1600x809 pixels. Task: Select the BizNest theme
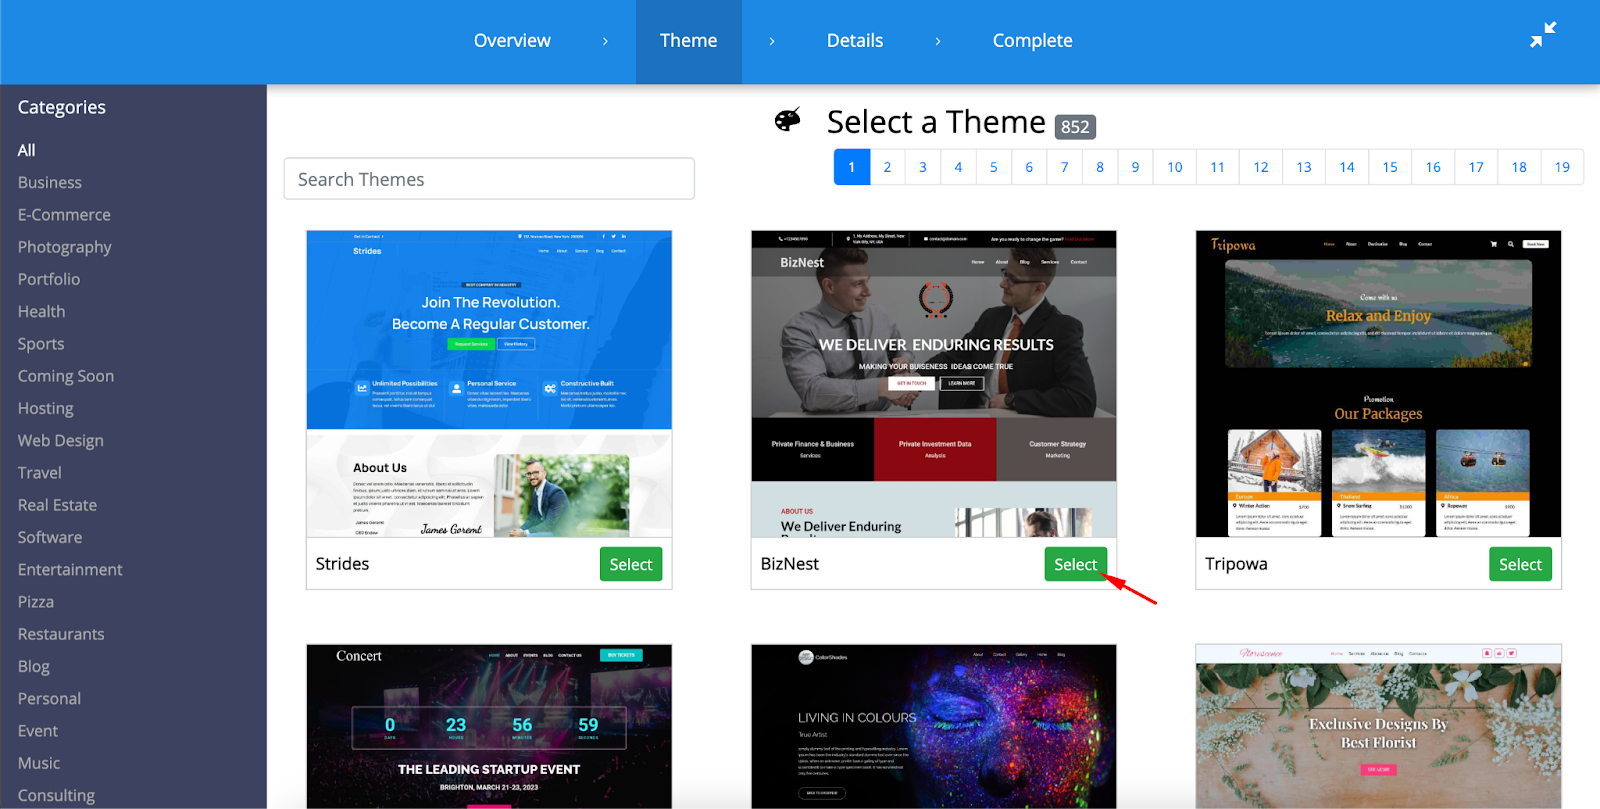[1075, 564]
